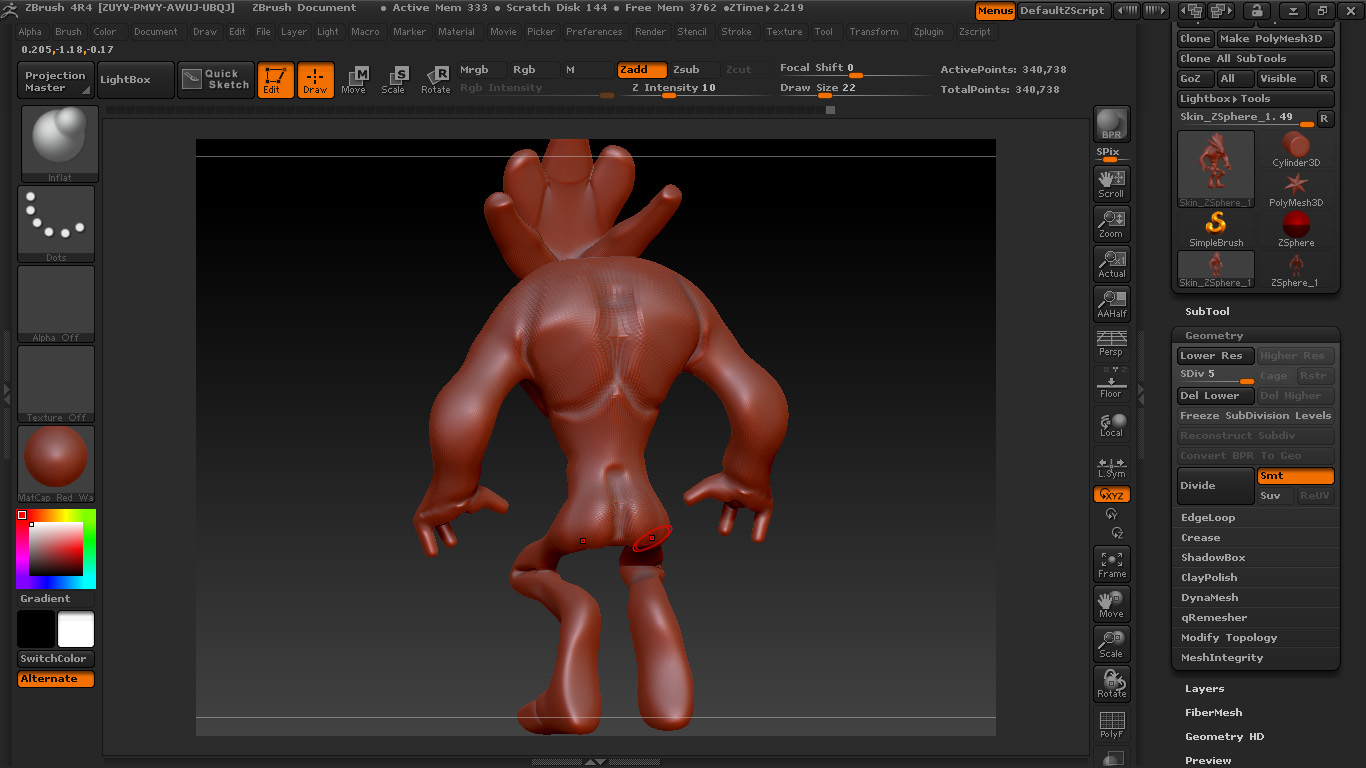The image size is (1366, 768).
Task: Open the Transform menu
Action: pos(874,32)
